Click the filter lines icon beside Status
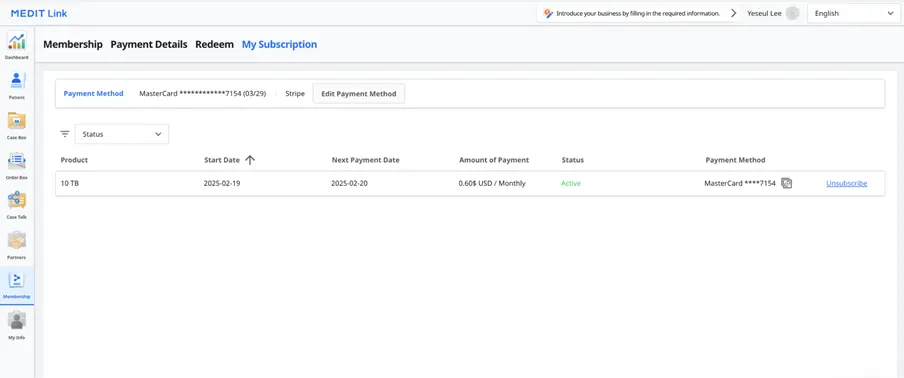This screenshot has height=378, width=904. pos(65,134)
